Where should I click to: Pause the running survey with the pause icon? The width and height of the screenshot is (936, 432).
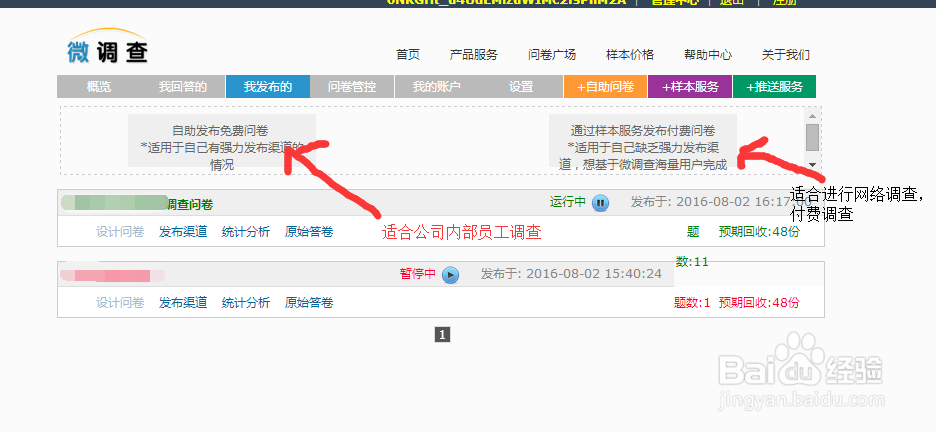[x=601, y=203]
